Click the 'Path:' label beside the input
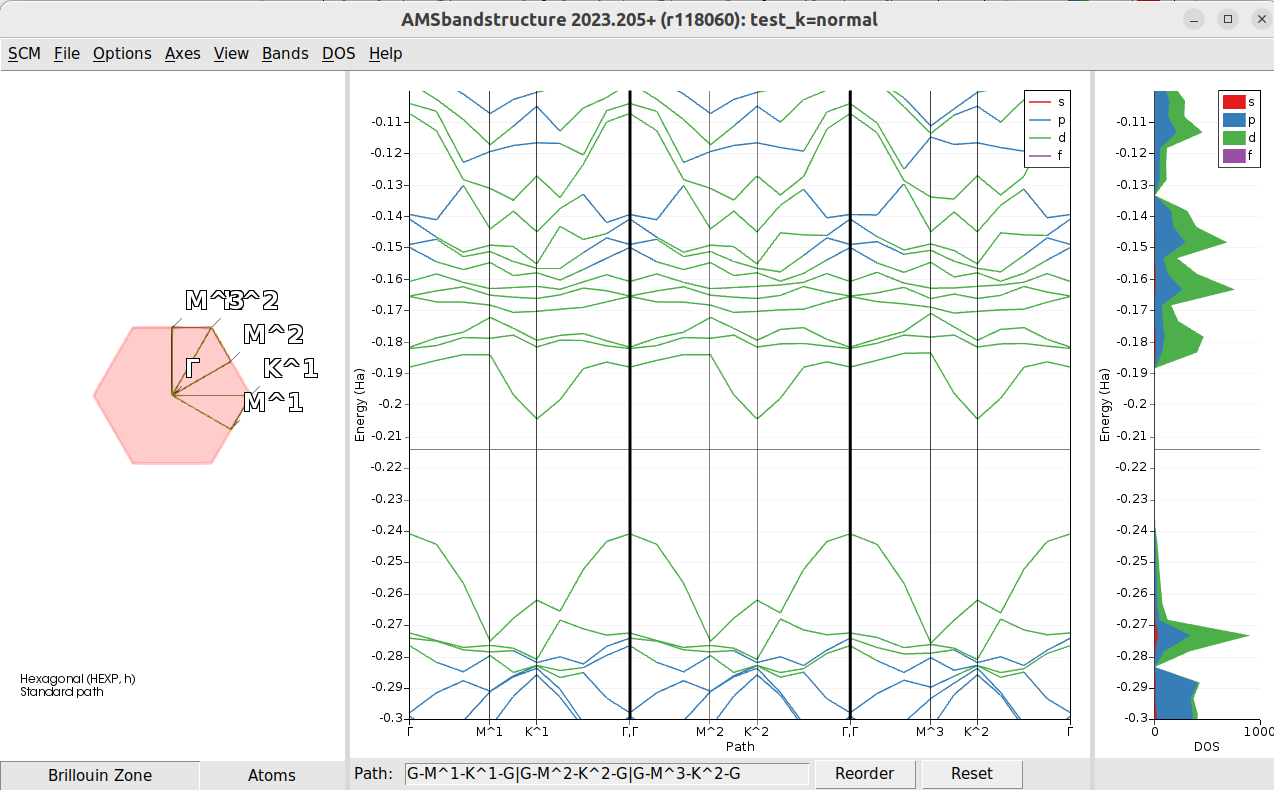1274x790 pixels. (x=372, y=773)
